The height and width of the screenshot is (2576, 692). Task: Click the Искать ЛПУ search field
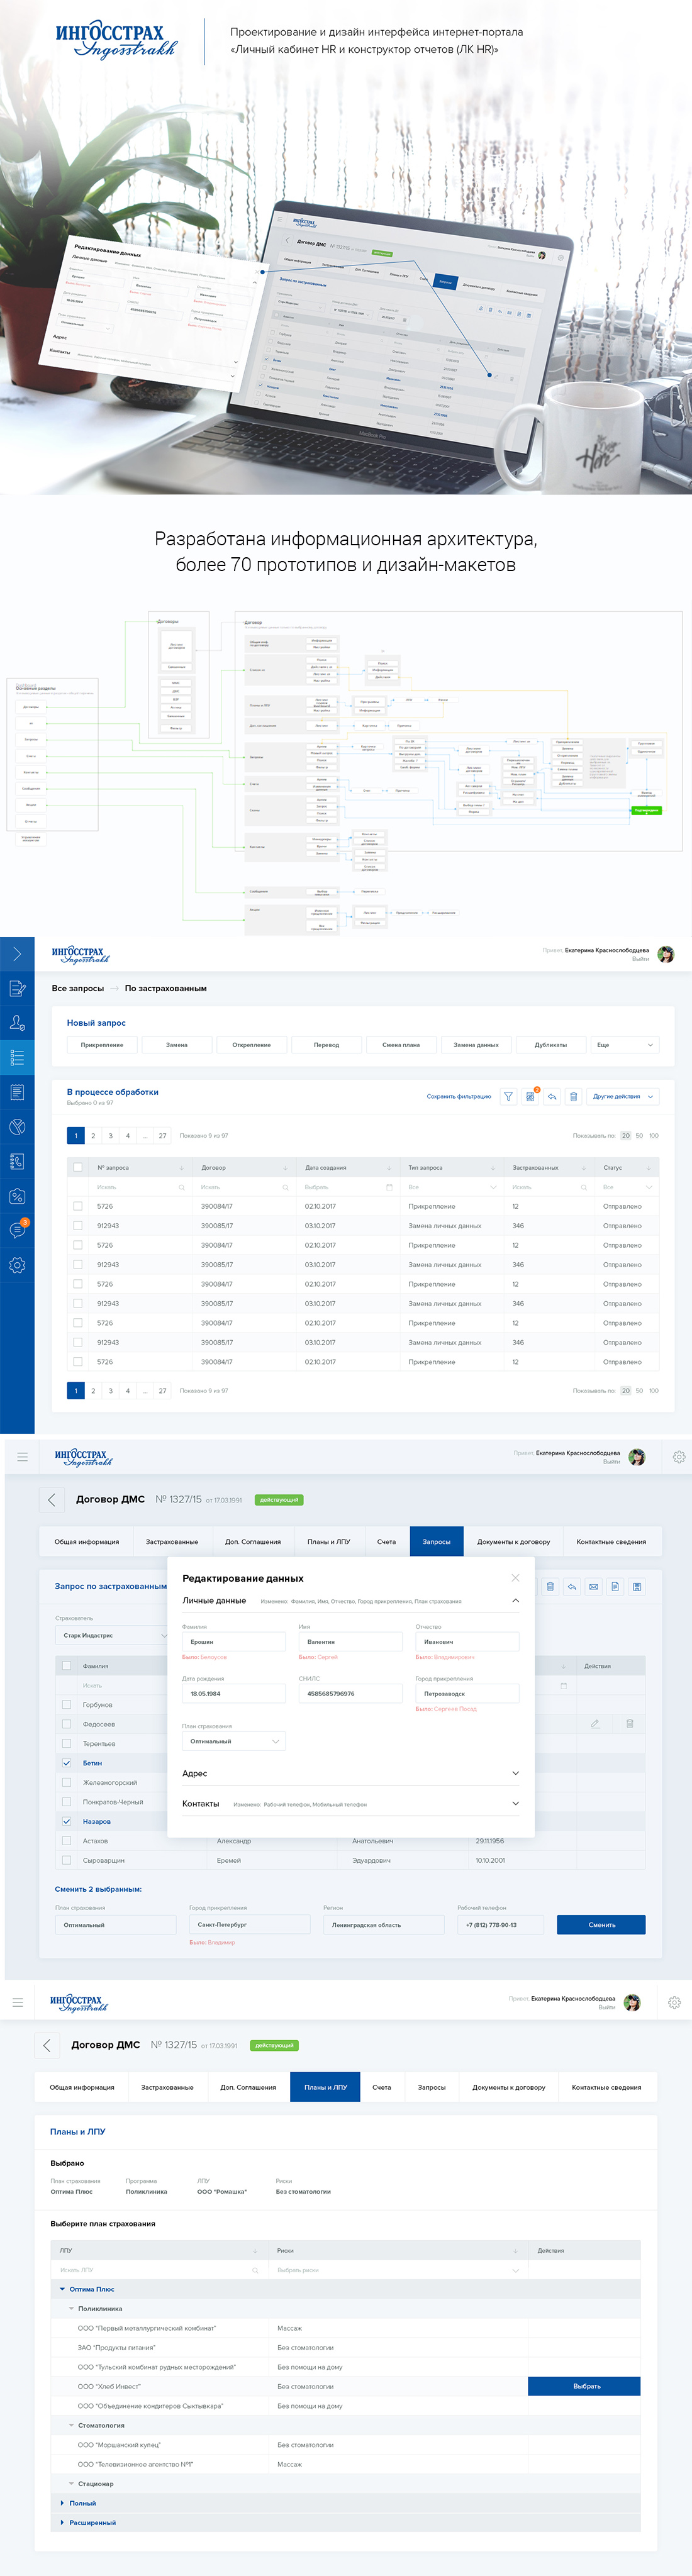[160, 2270]
